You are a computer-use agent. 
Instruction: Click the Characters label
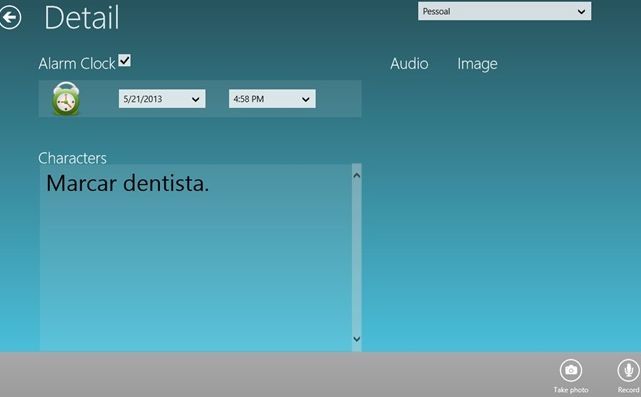pos(72,158)
